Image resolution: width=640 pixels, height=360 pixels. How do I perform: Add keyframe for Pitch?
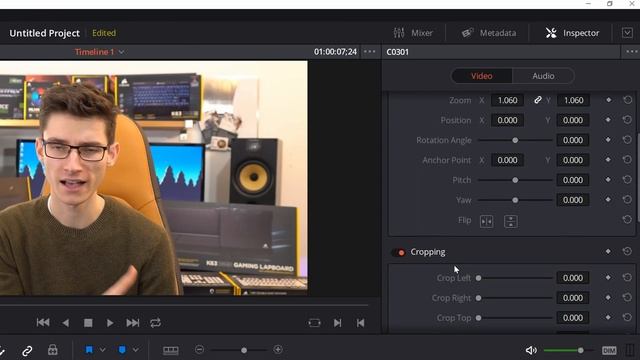(x=608, y=180)
